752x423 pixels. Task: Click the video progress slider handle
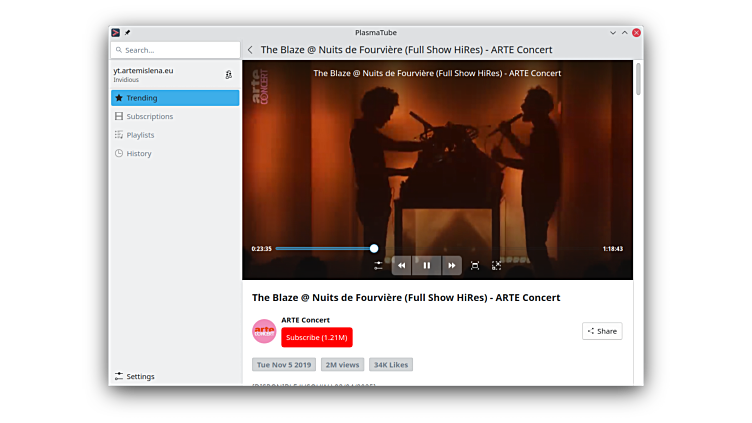(x=374, y=248)
